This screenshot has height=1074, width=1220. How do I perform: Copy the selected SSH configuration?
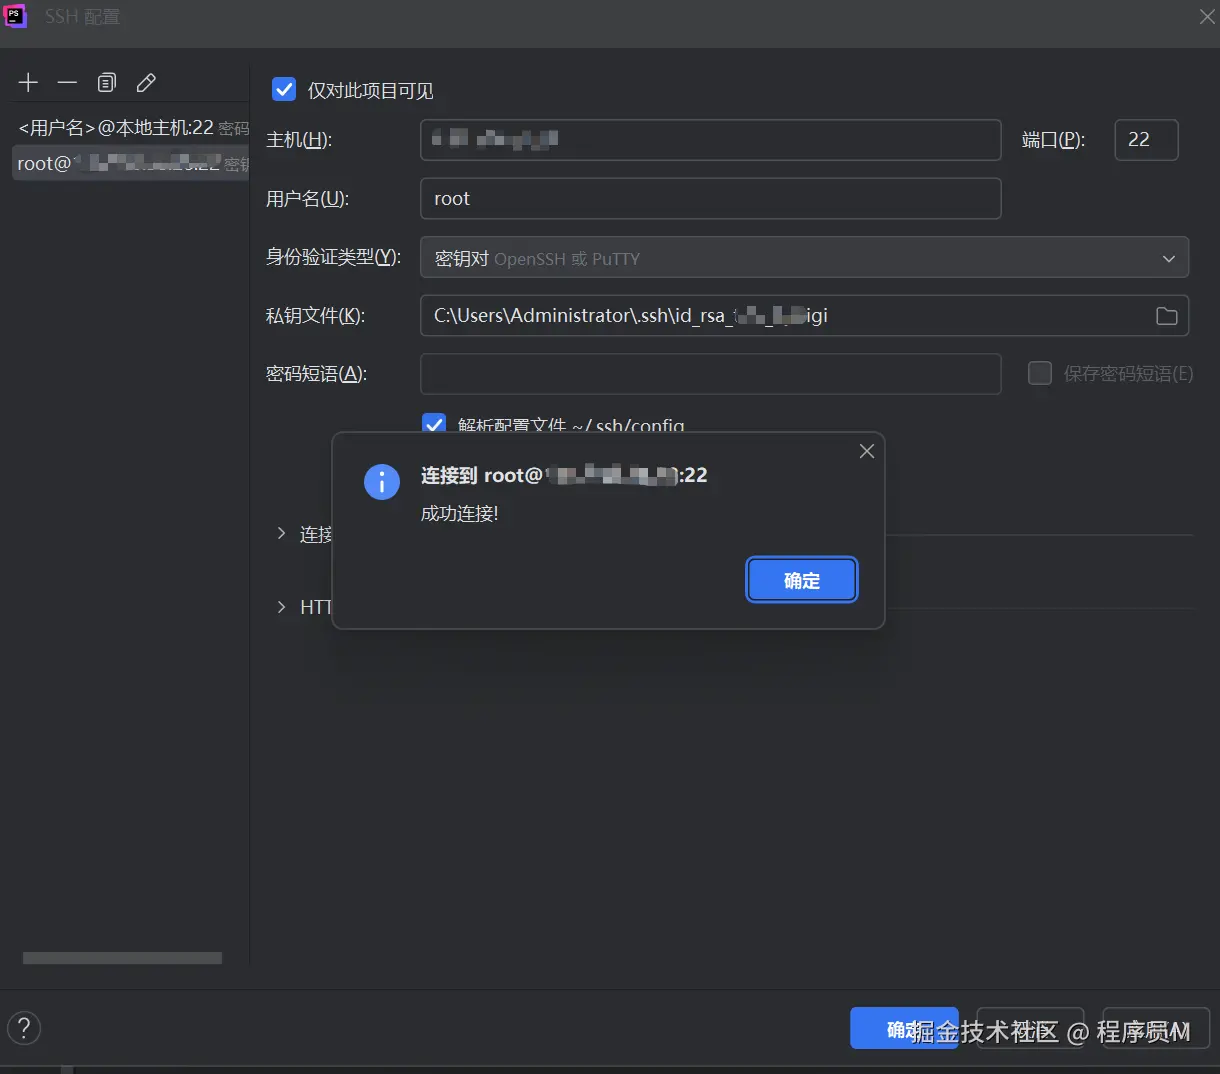[107, 83]
